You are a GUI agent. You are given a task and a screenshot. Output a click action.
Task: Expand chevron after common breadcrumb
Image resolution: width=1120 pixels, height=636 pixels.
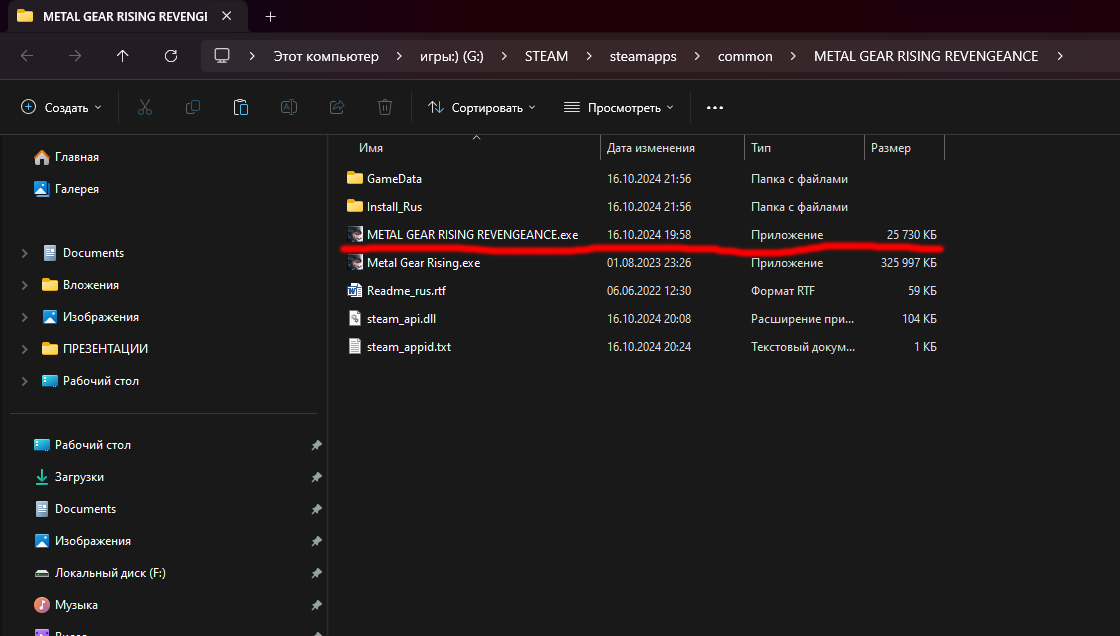(x=793, y=56)
